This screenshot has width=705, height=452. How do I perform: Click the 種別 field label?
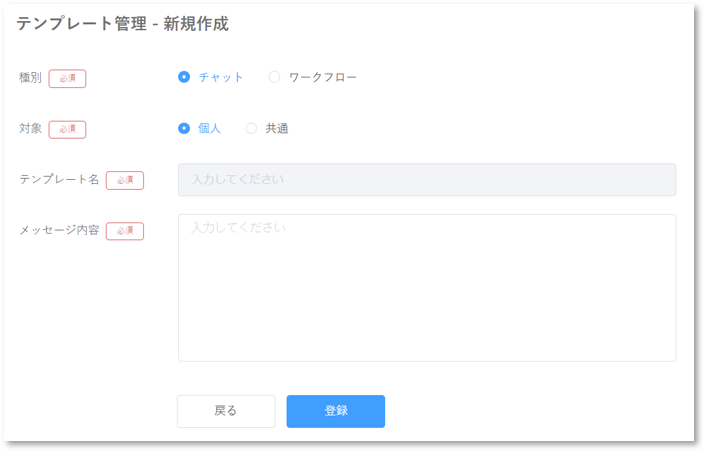[30, 78]
